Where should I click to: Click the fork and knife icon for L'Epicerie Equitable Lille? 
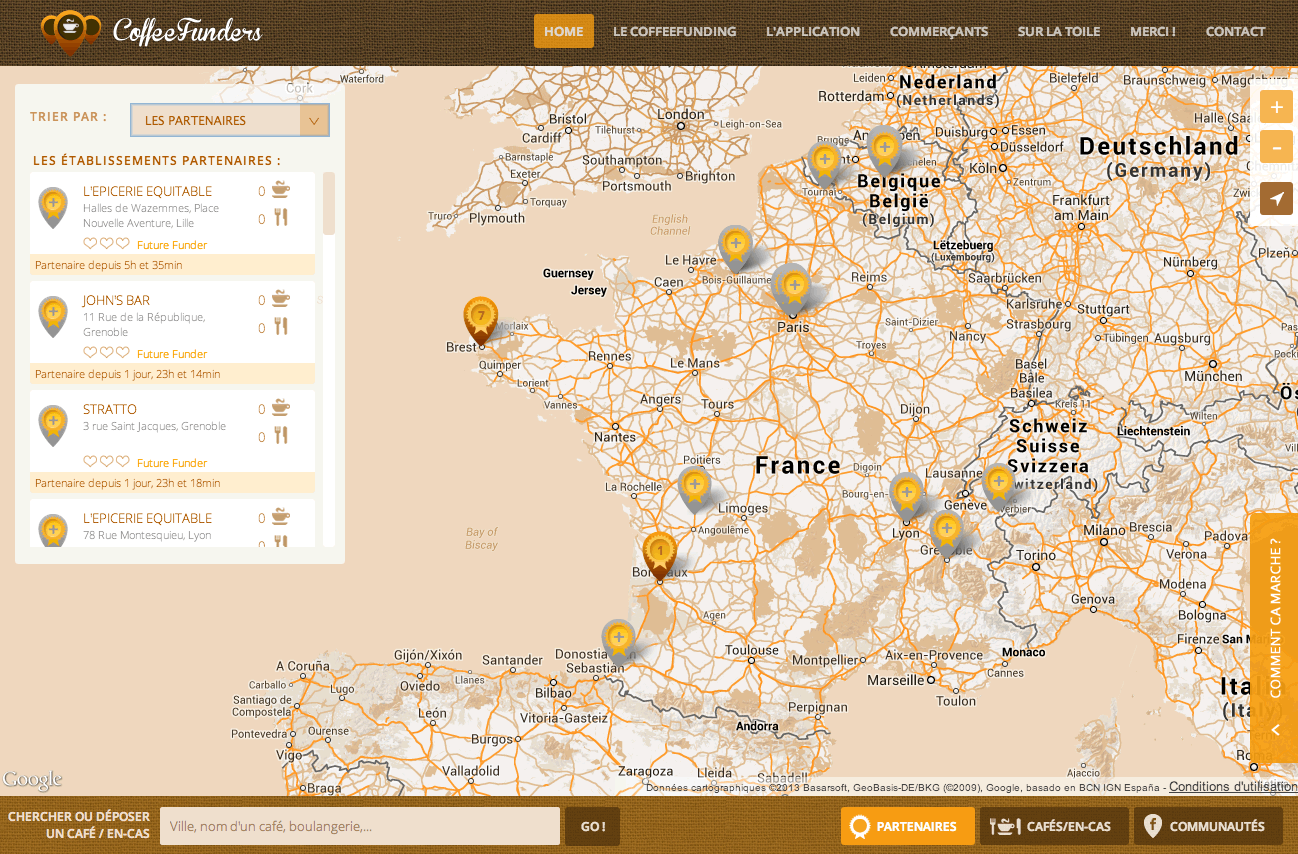280,217
